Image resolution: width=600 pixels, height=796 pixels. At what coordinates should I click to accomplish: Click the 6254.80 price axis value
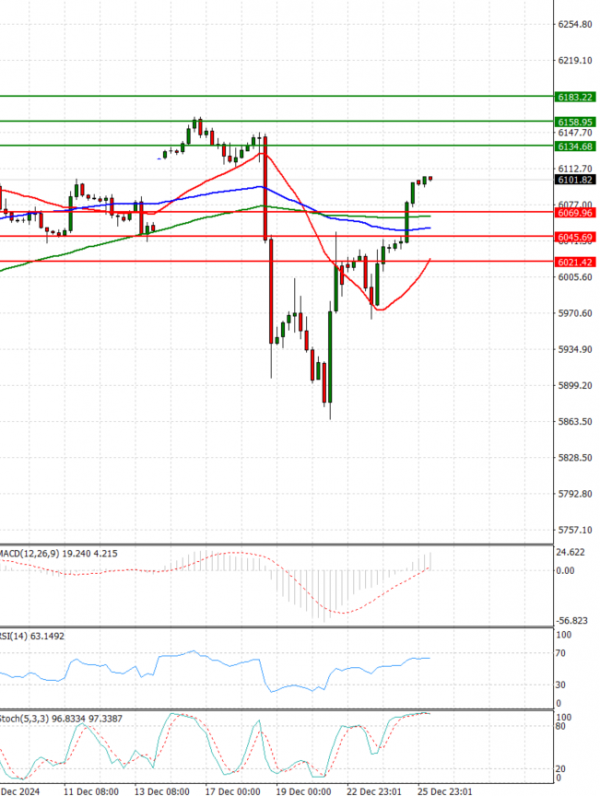click(575, 24)
